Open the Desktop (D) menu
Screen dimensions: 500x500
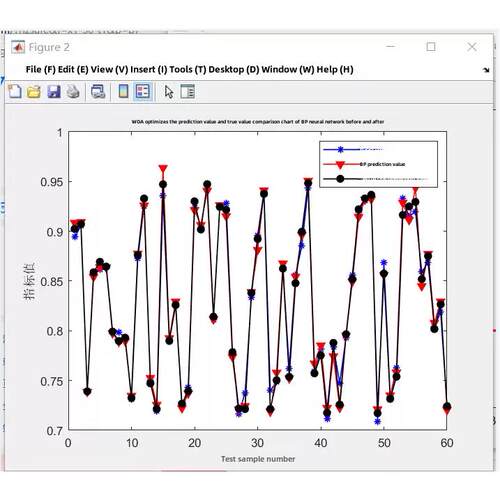click(x=234, y=69)
